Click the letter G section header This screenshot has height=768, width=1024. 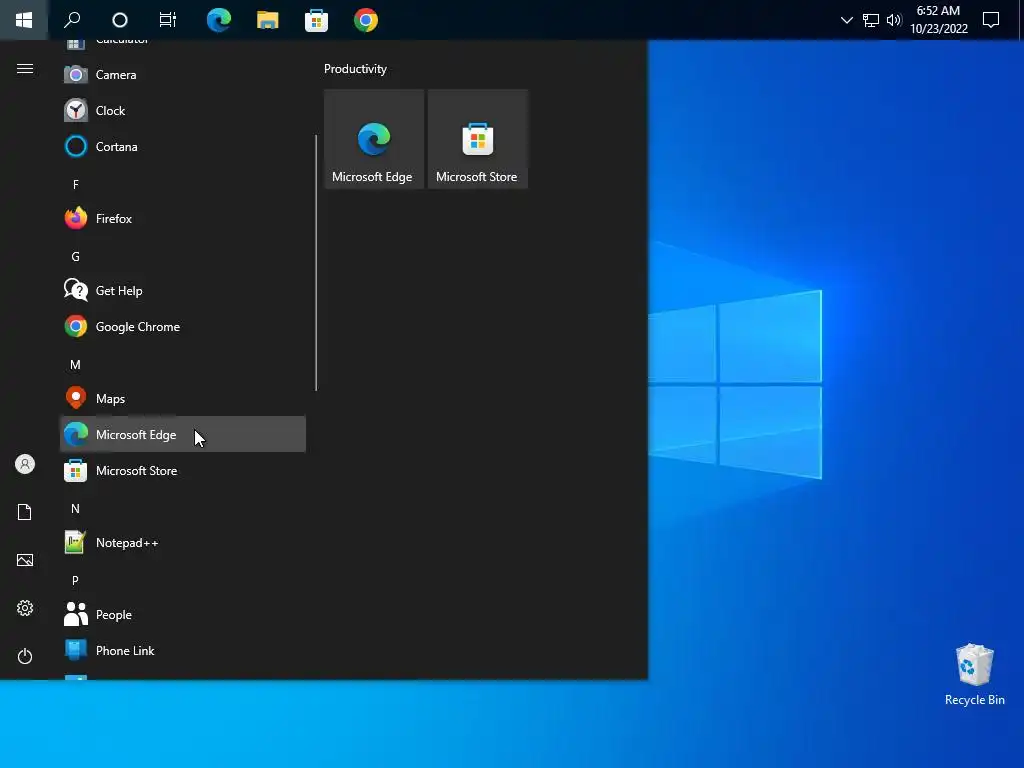76,257
